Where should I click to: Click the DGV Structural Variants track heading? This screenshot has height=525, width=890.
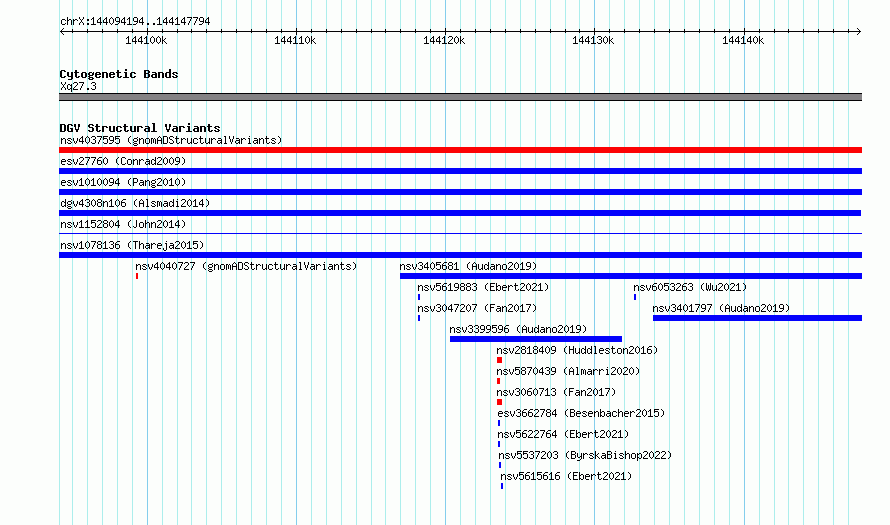140,128
